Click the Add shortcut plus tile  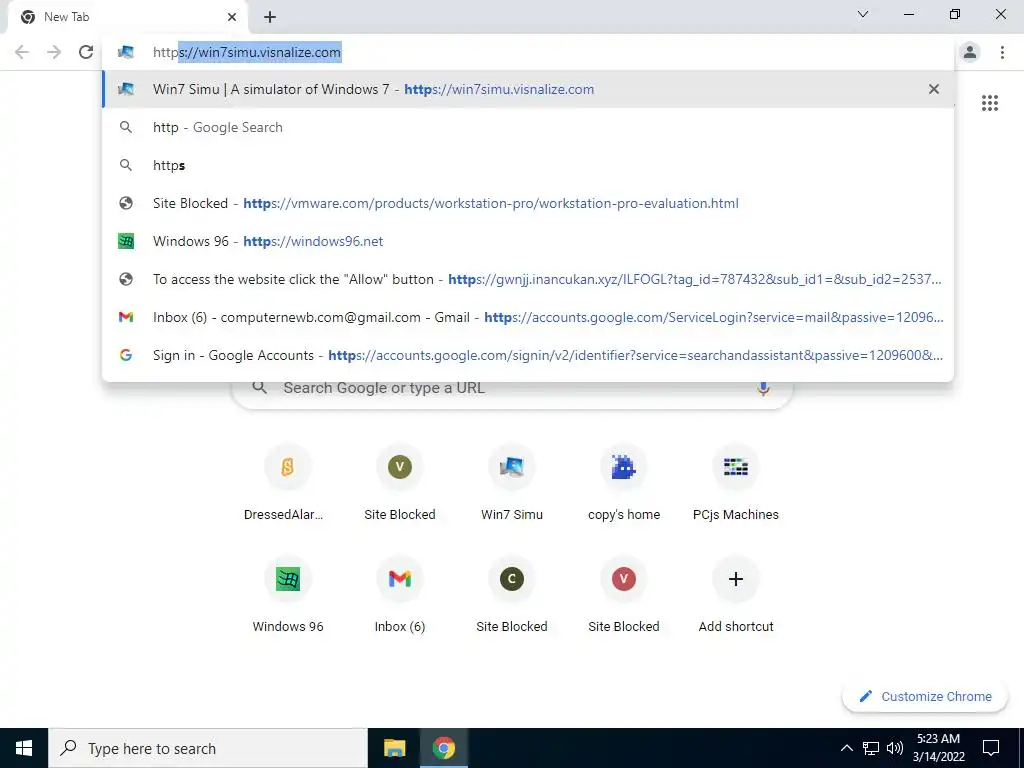(735, 596)
